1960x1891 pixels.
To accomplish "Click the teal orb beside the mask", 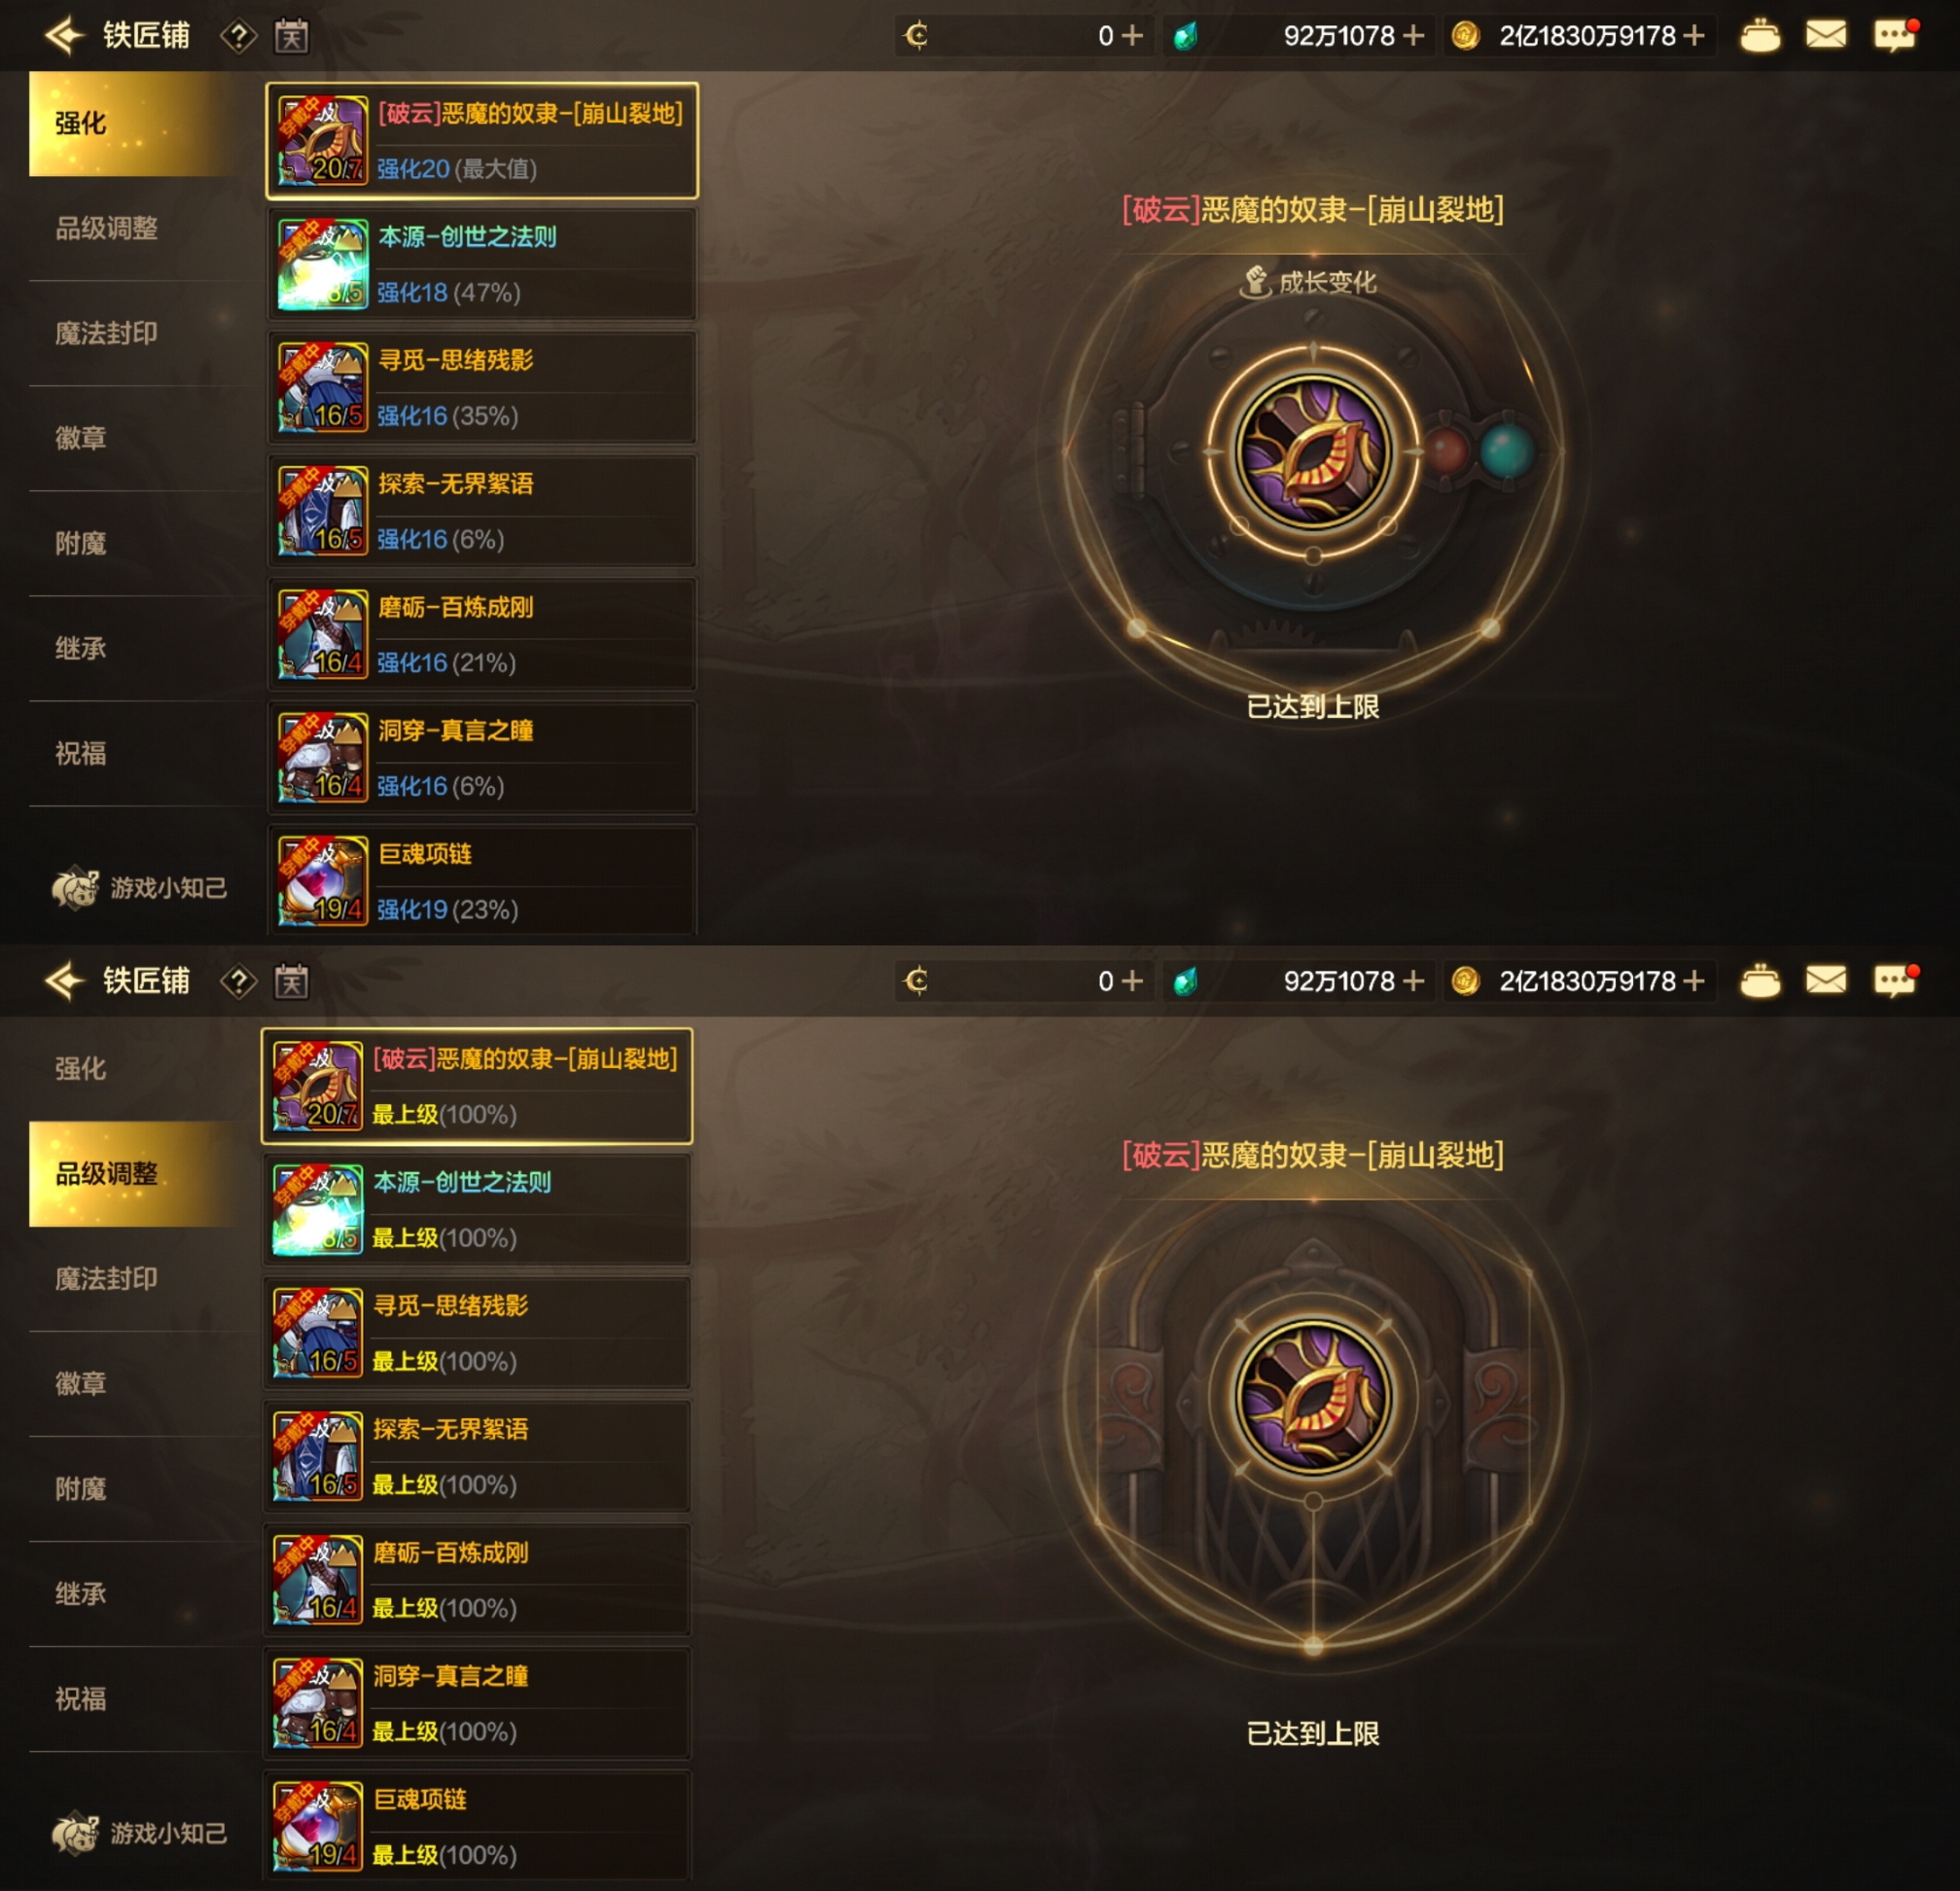I will 1506,451.
